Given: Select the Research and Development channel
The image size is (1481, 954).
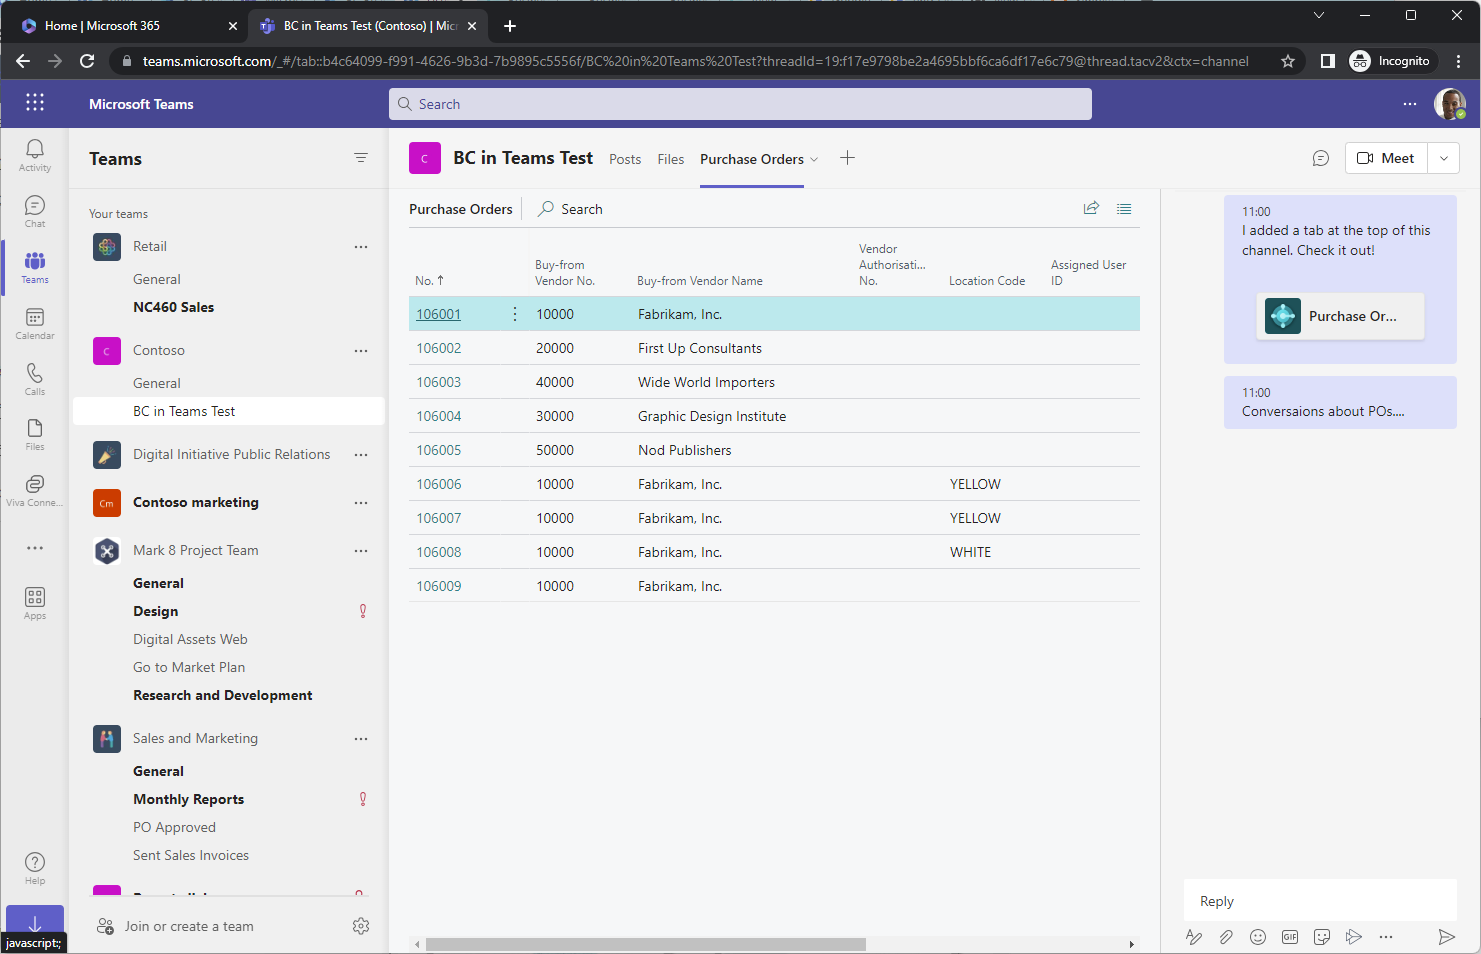Looking at the screenshot, I should (x=223, y=695).
